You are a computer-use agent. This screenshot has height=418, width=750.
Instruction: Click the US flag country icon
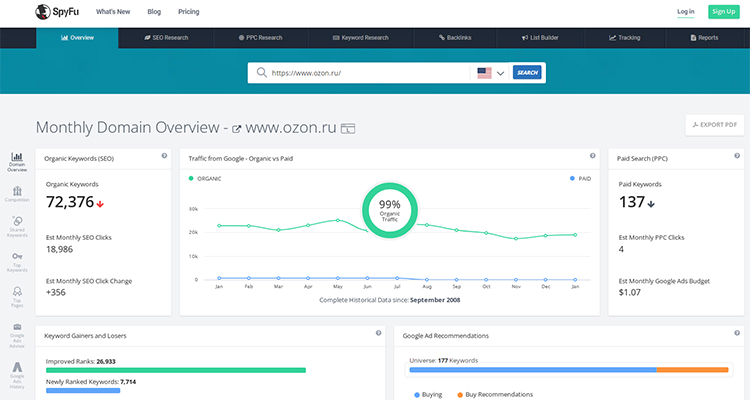click(x=484, y=73)
